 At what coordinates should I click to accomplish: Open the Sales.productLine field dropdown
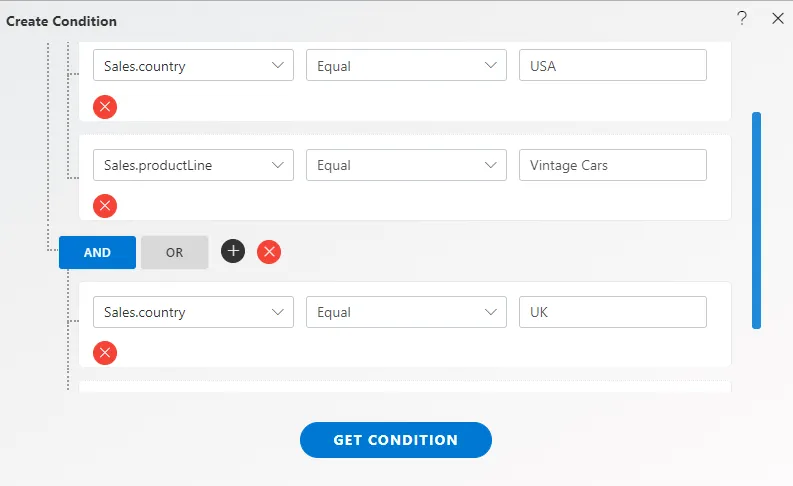[193, 165]
